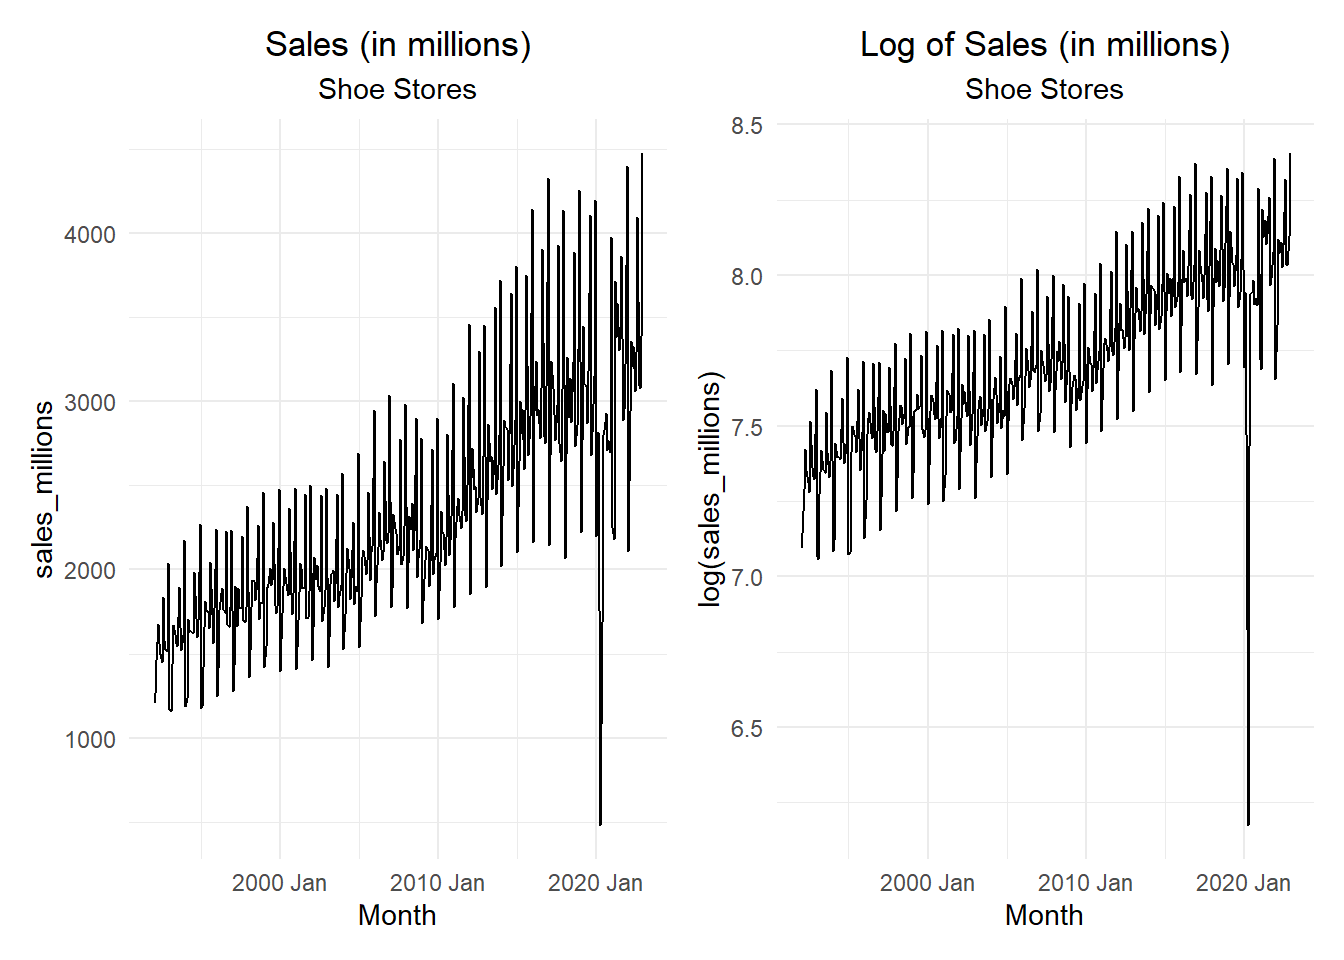Click the 8.5 y-axis tick label
Screen dimensions: 1344x960
(746, 126)
